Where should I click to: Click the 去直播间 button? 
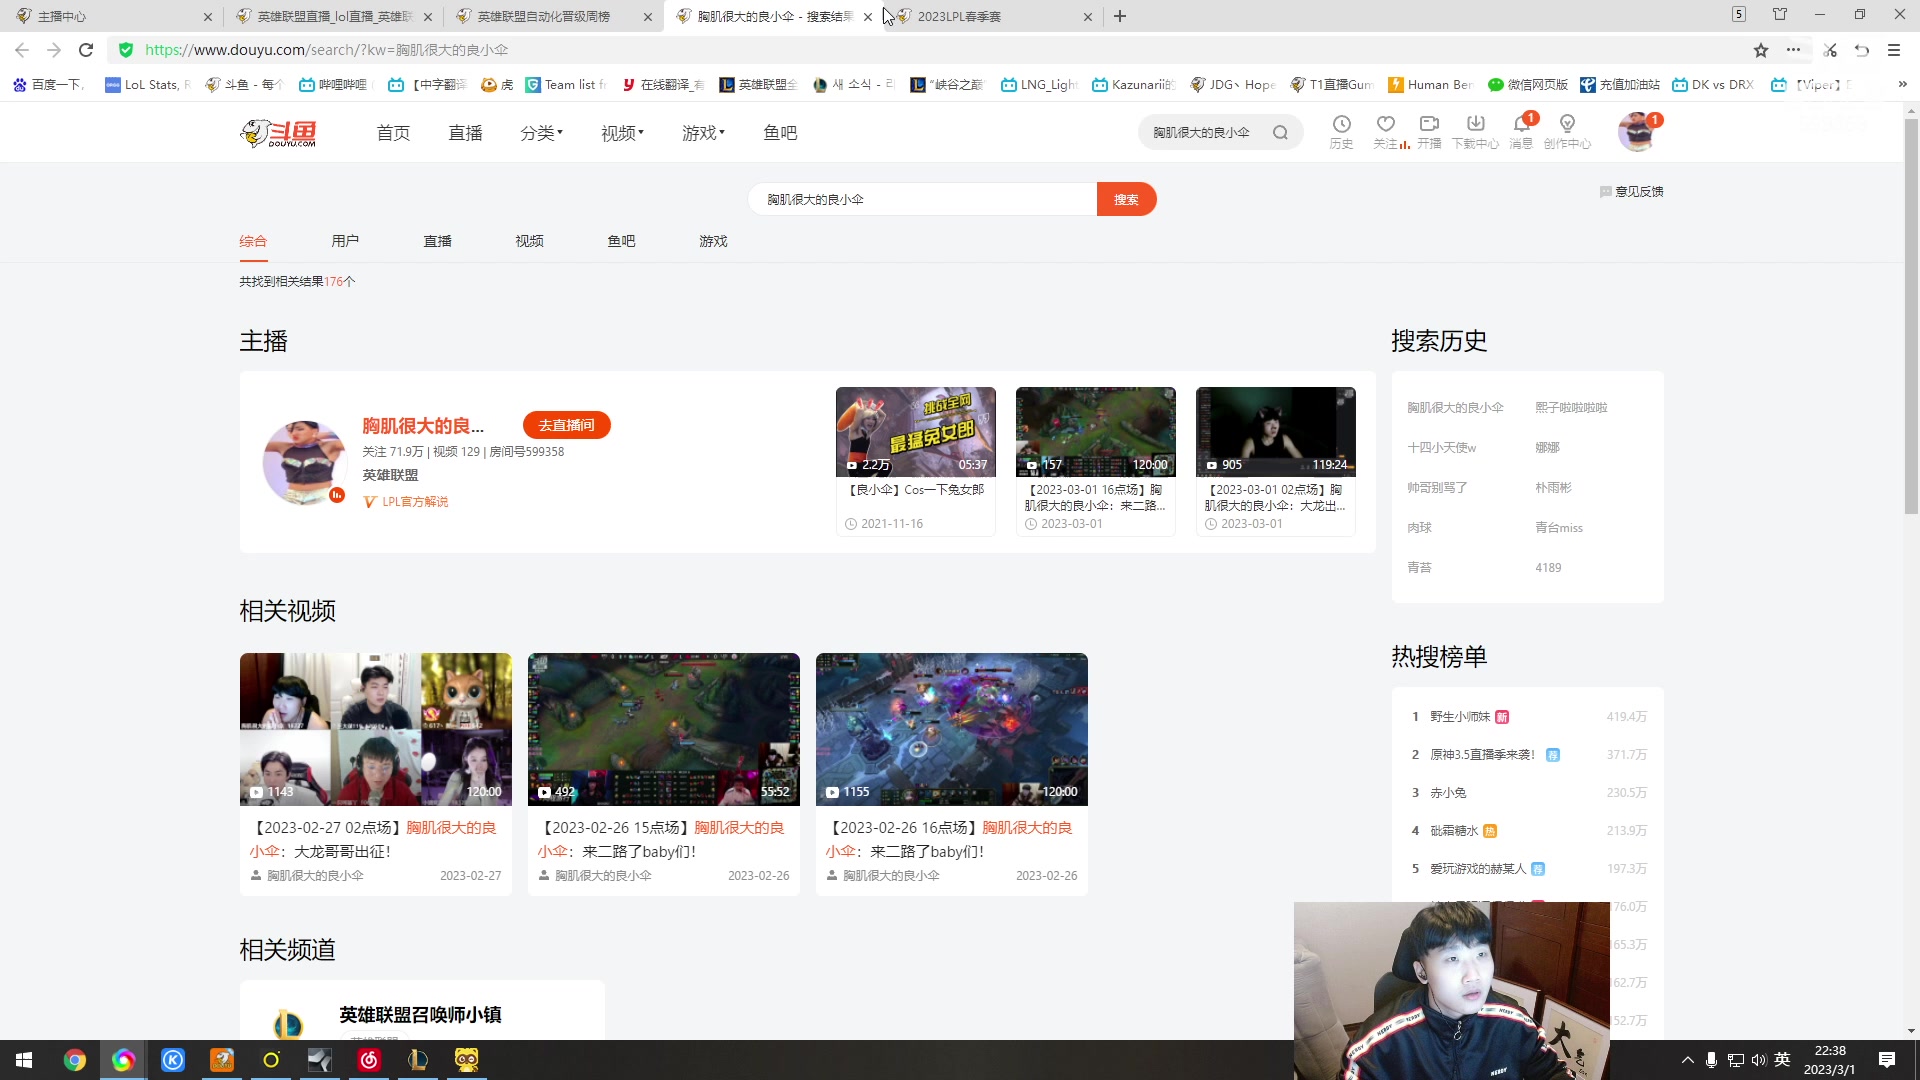pos(566,425)
